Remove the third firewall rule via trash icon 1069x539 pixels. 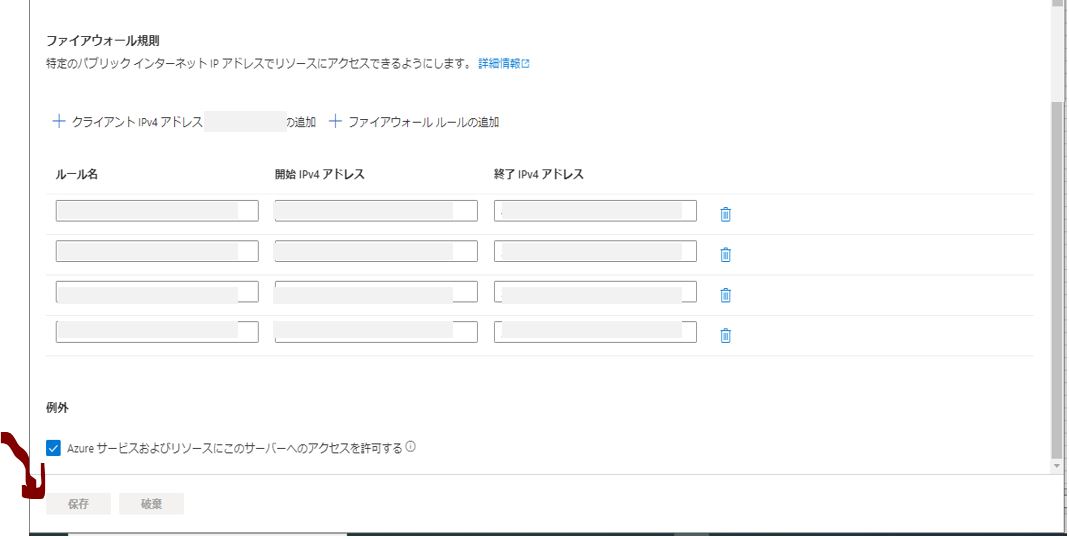[x=726, y=295]
